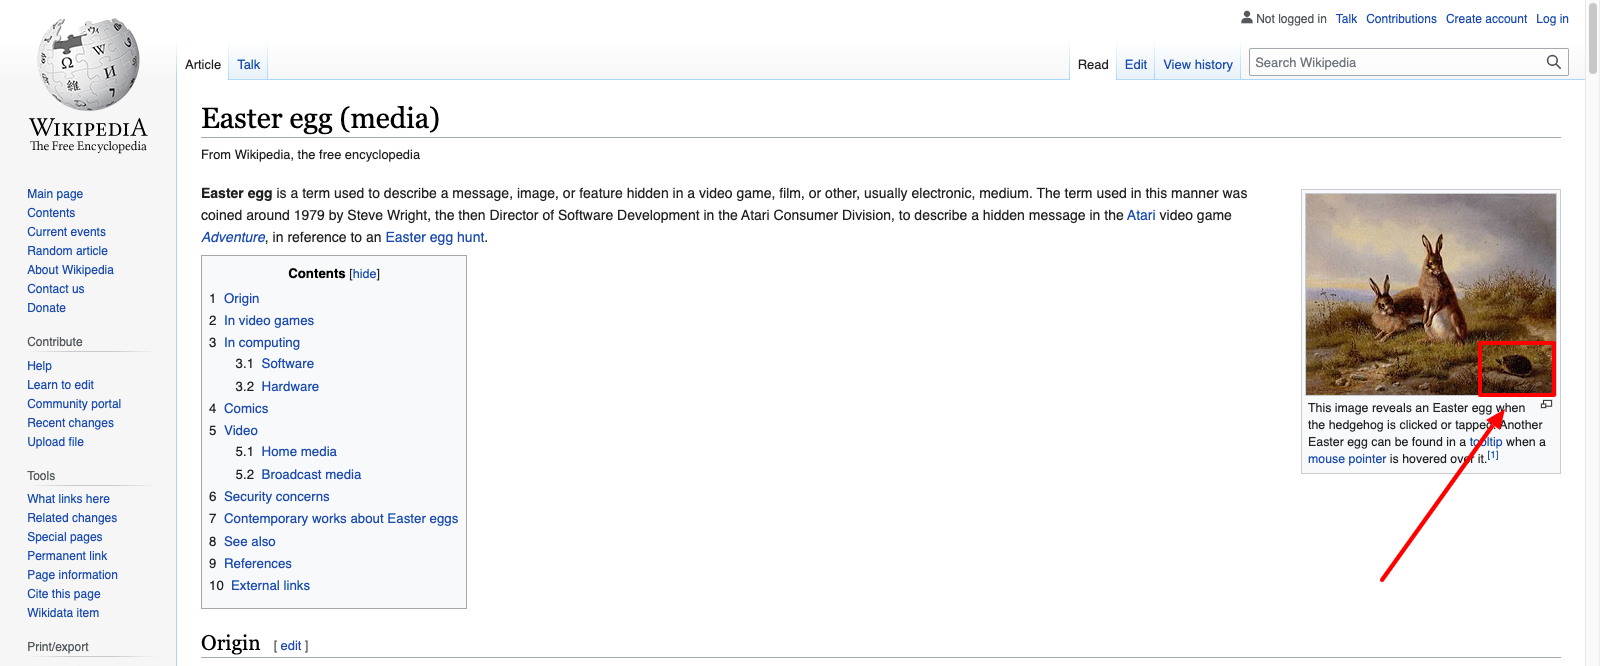Edit the Origin section
Viewport: 1600px width, 666px height.
(x=290, y=646)
